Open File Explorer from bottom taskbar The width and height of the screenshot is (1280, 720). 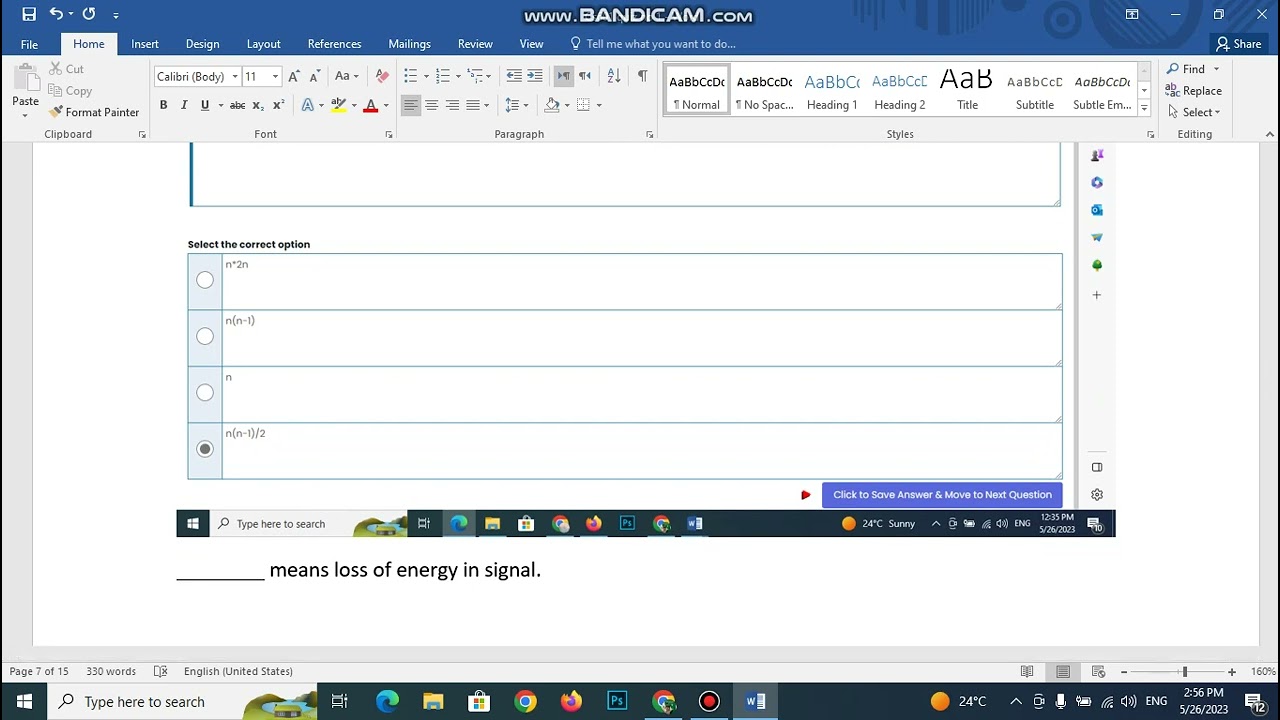pyautogui.click(x=433, y=702)
